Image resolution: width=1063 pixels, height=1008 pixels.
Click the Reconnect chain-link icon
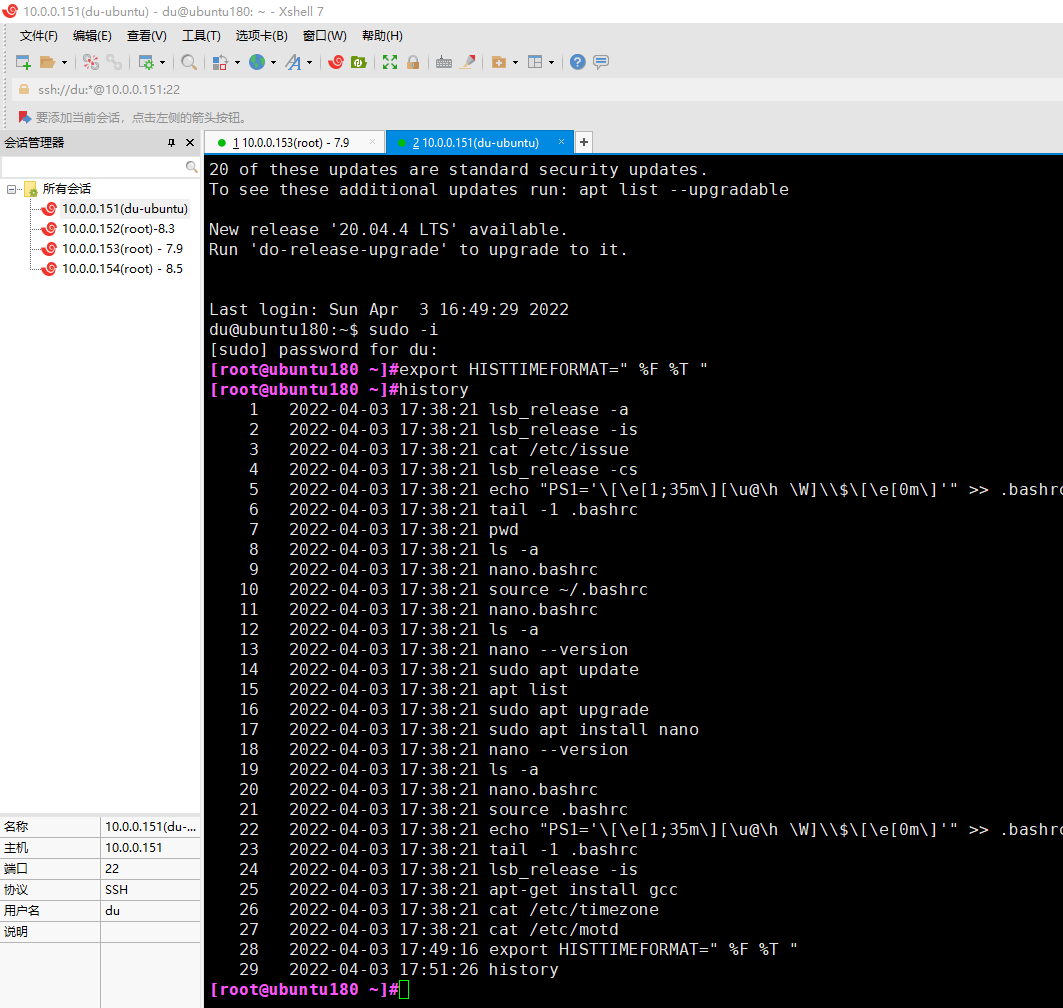[x=114, y=62]
